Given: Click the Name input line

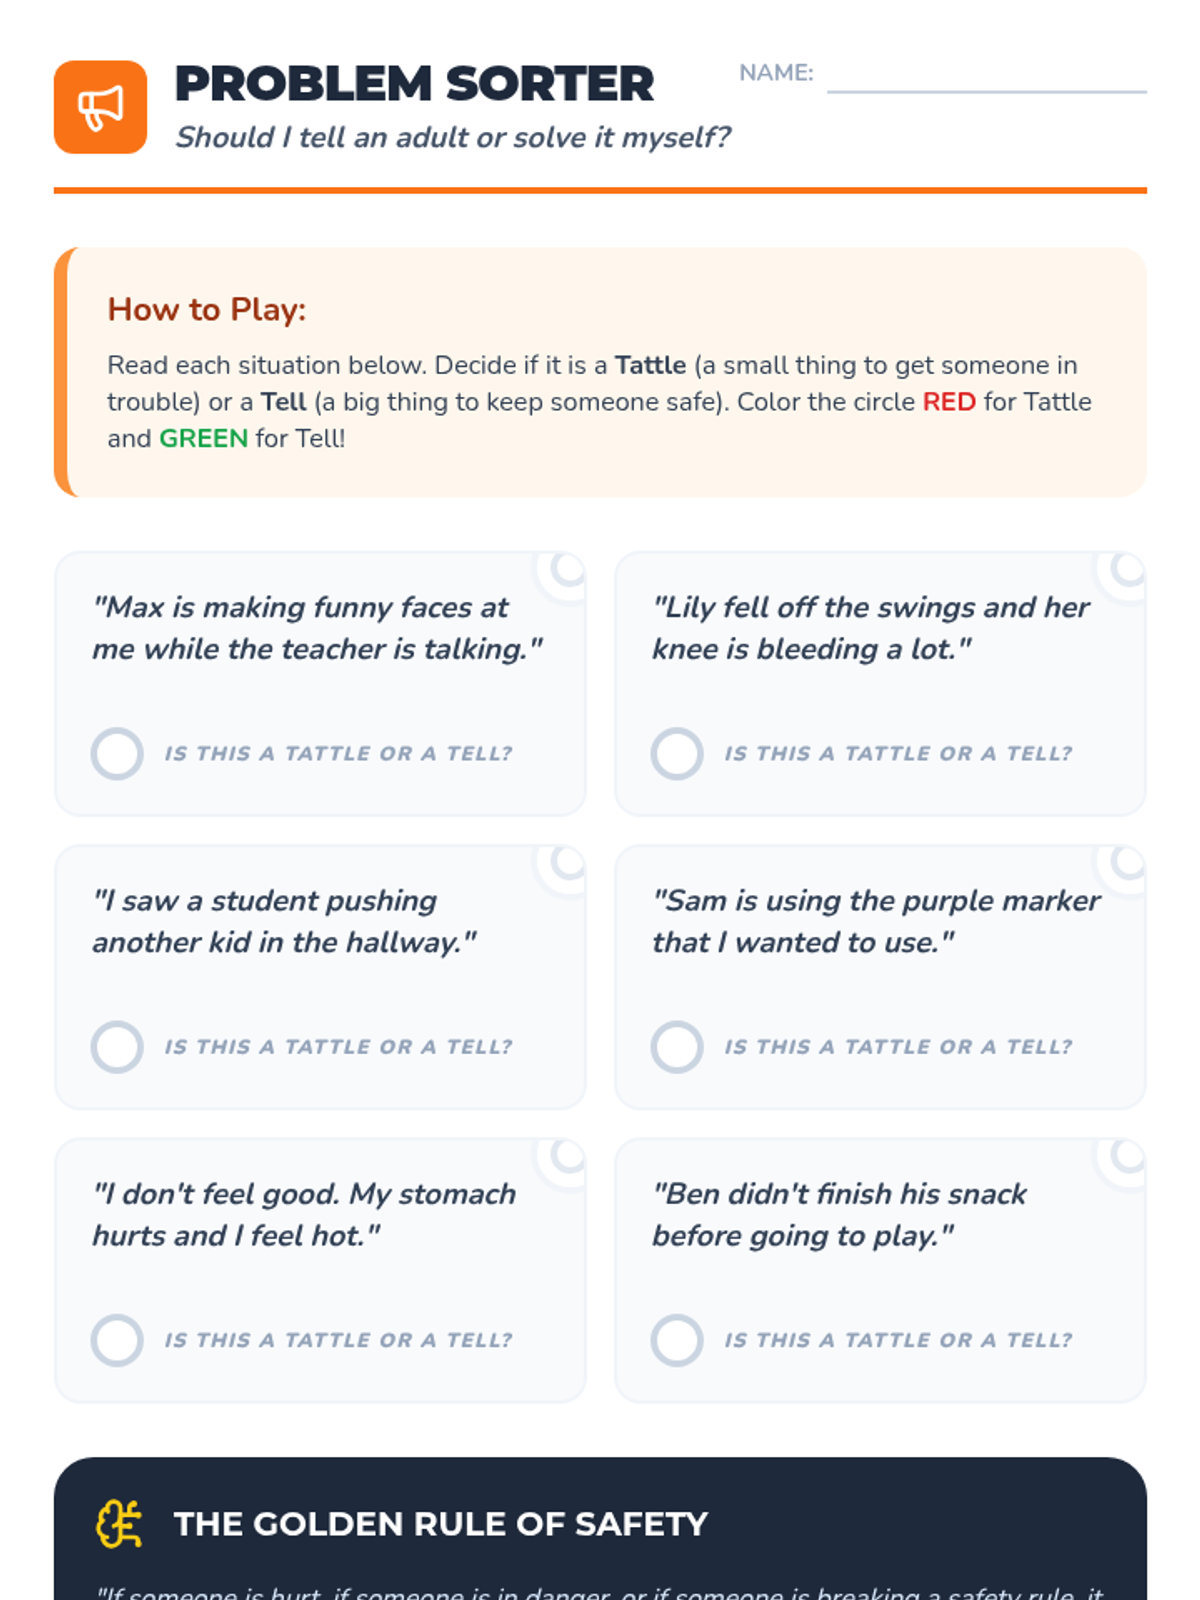Looking at the screenshot, I should tap(986, 78).
